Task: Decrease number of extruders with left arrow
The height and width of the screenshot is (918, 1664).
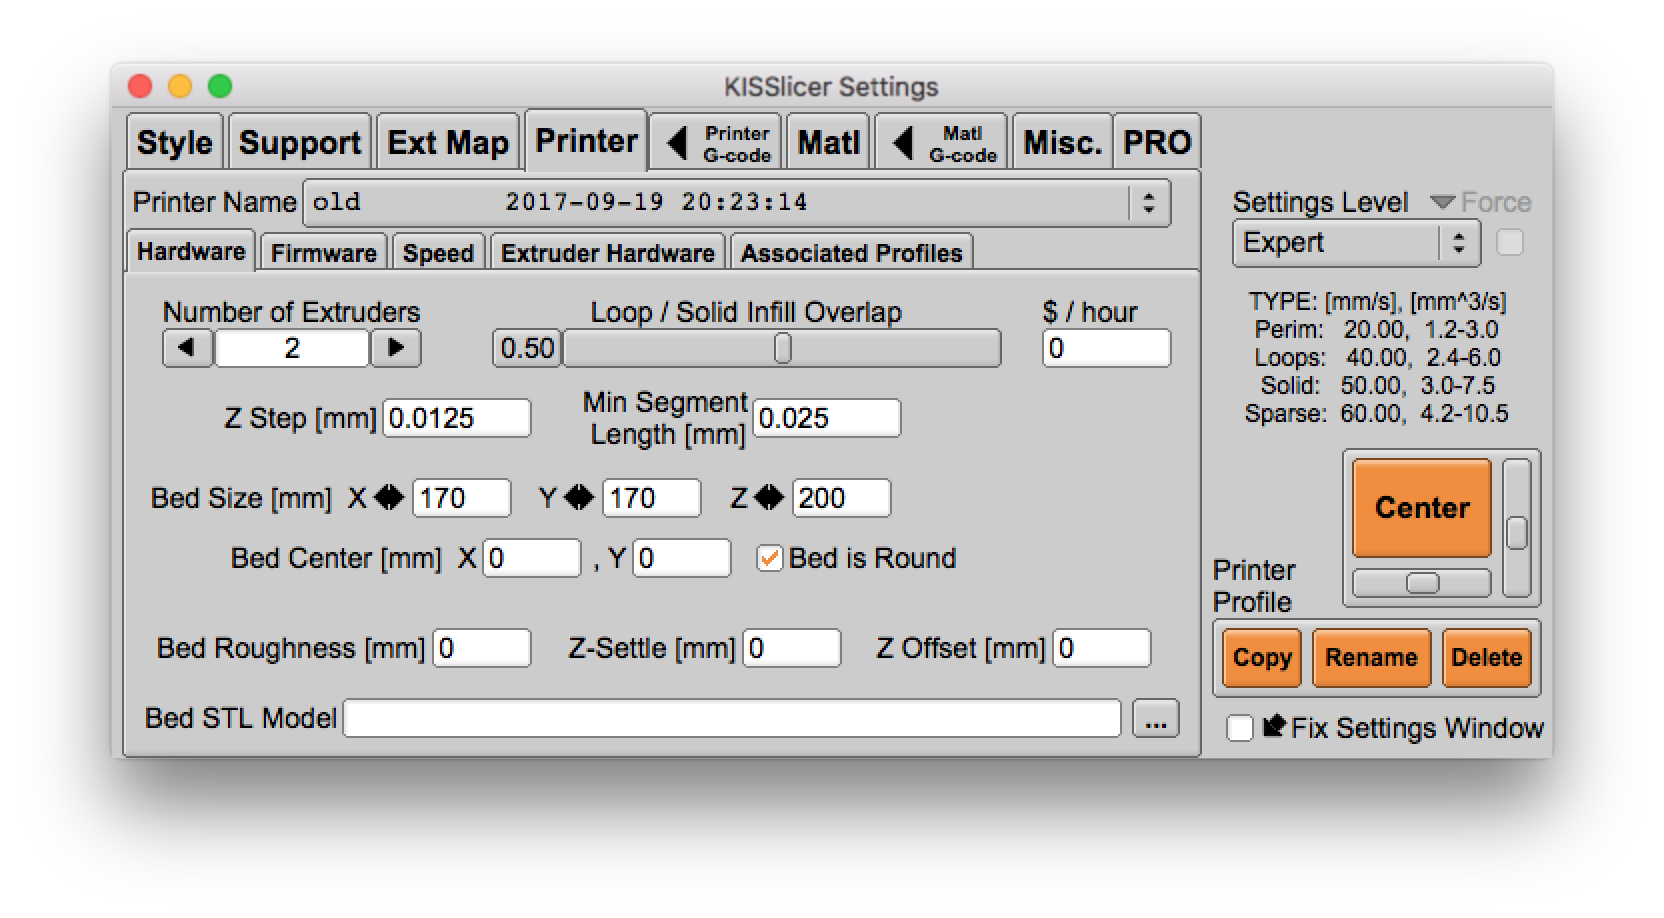Action: [x=187, y=348]
